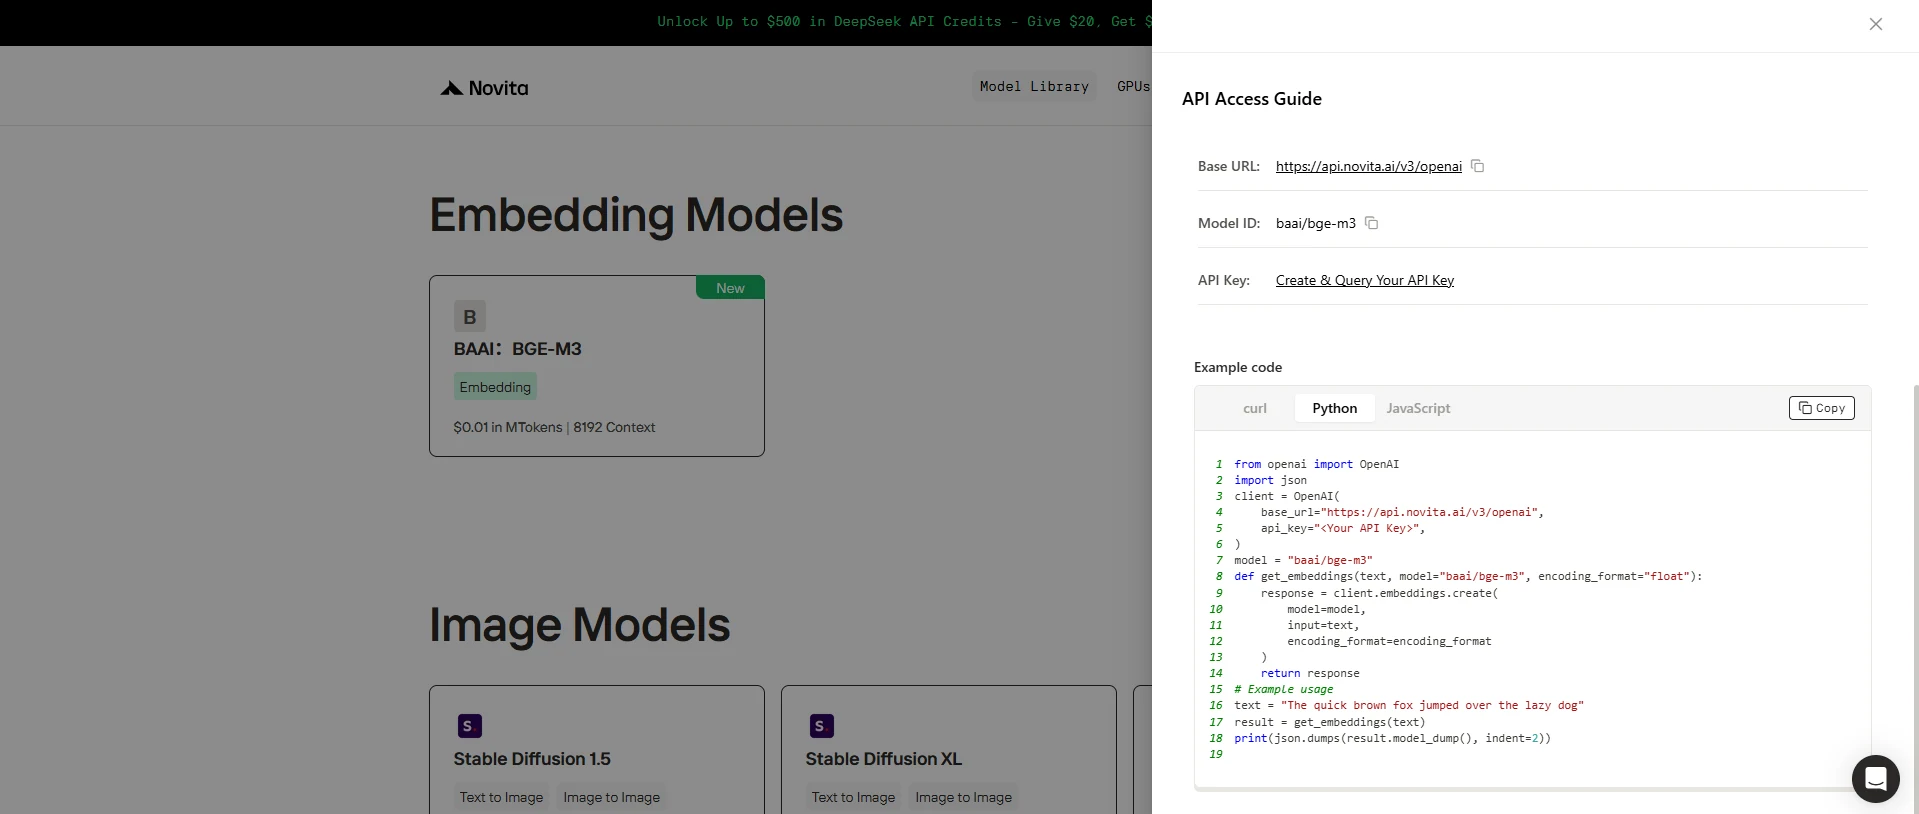
Task: Switch to the JavaScript code tab
Action: pos(1418,408)
